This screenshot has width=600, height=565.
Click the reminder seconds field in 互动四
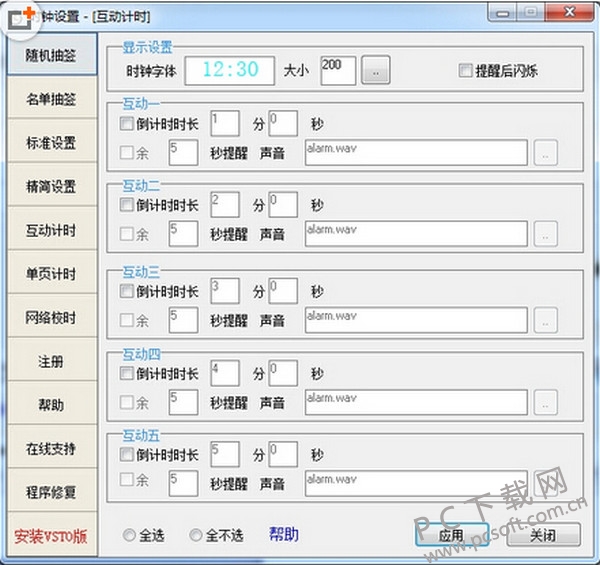pos(183,402)
